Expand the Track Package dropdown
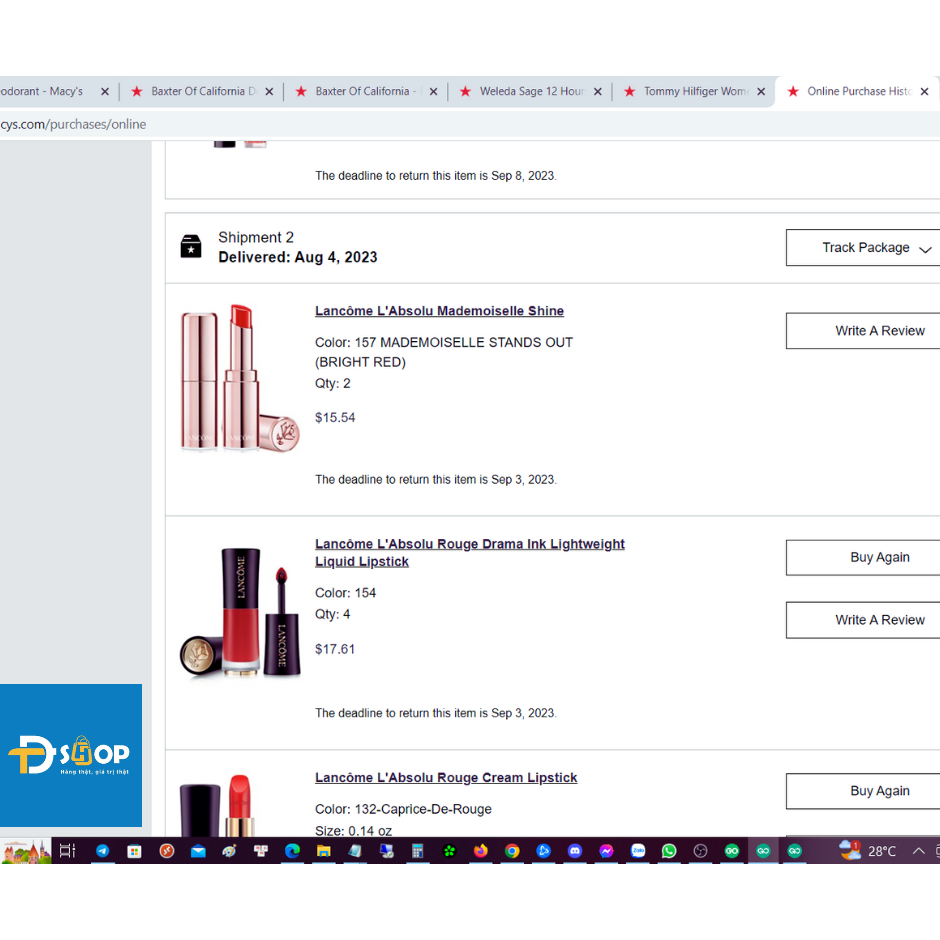 click(x=863, y=248)
